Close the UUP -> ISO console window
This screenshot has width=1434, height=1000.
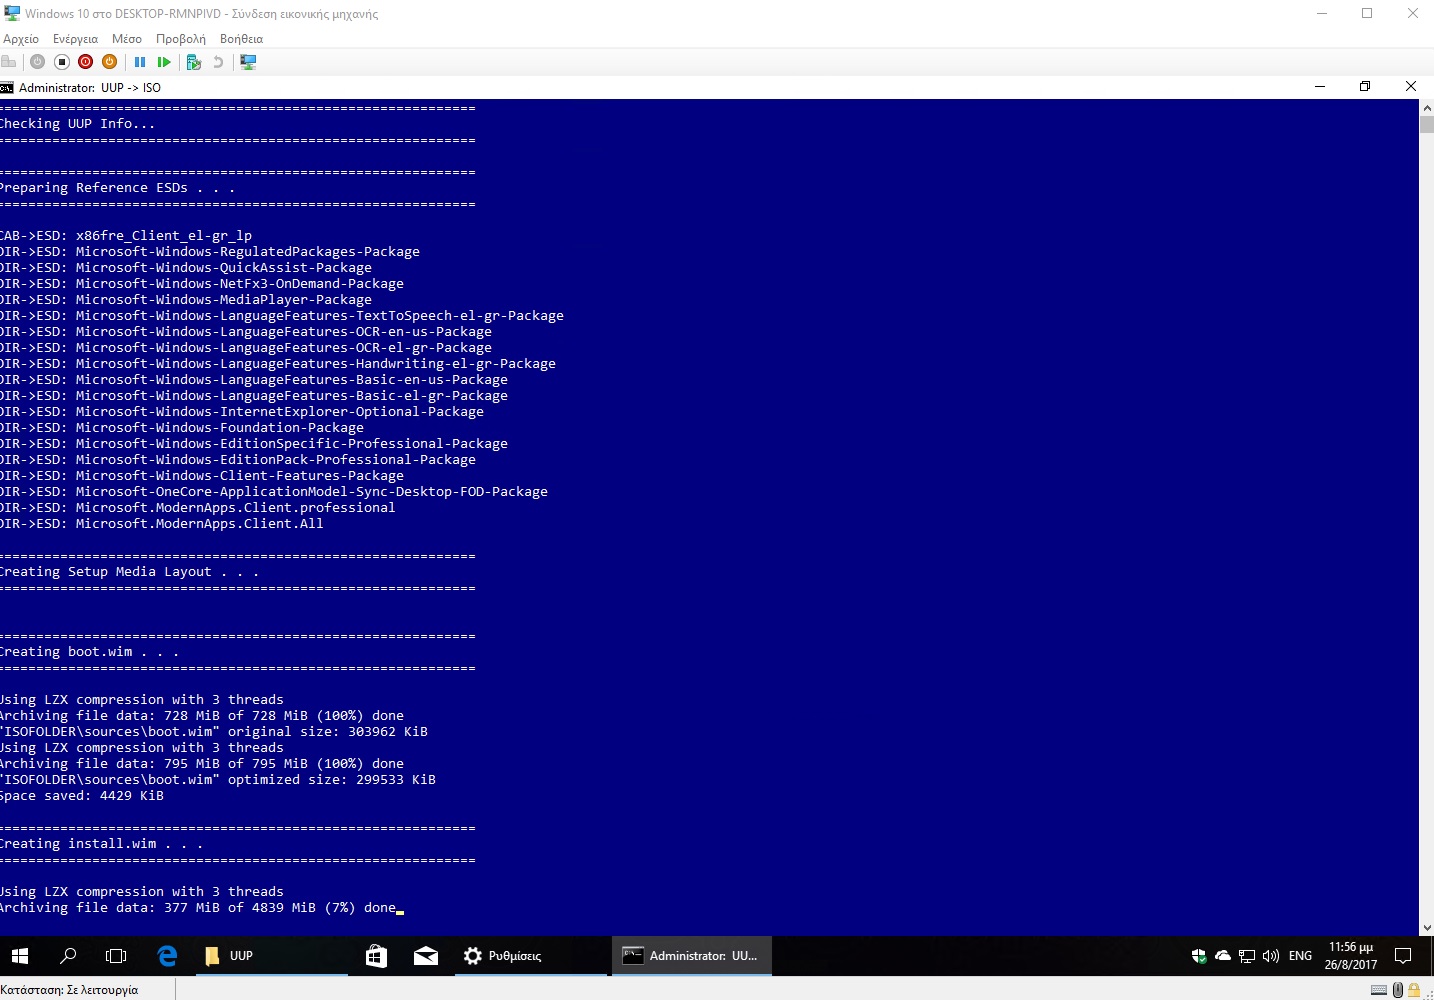coord(1411,87)
